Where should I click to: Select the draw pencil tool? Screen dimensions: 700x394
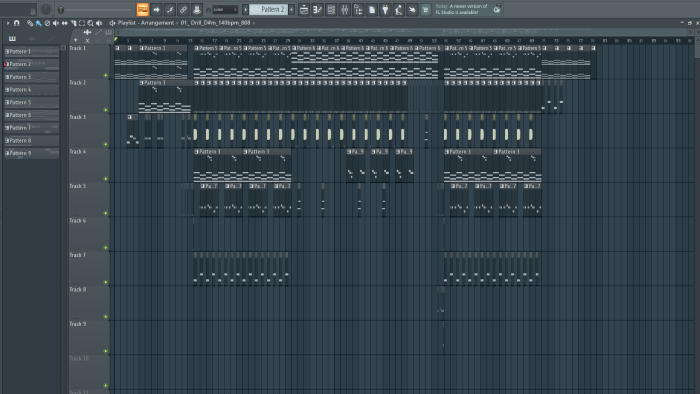pyautogui.click(x=29, y=23)
